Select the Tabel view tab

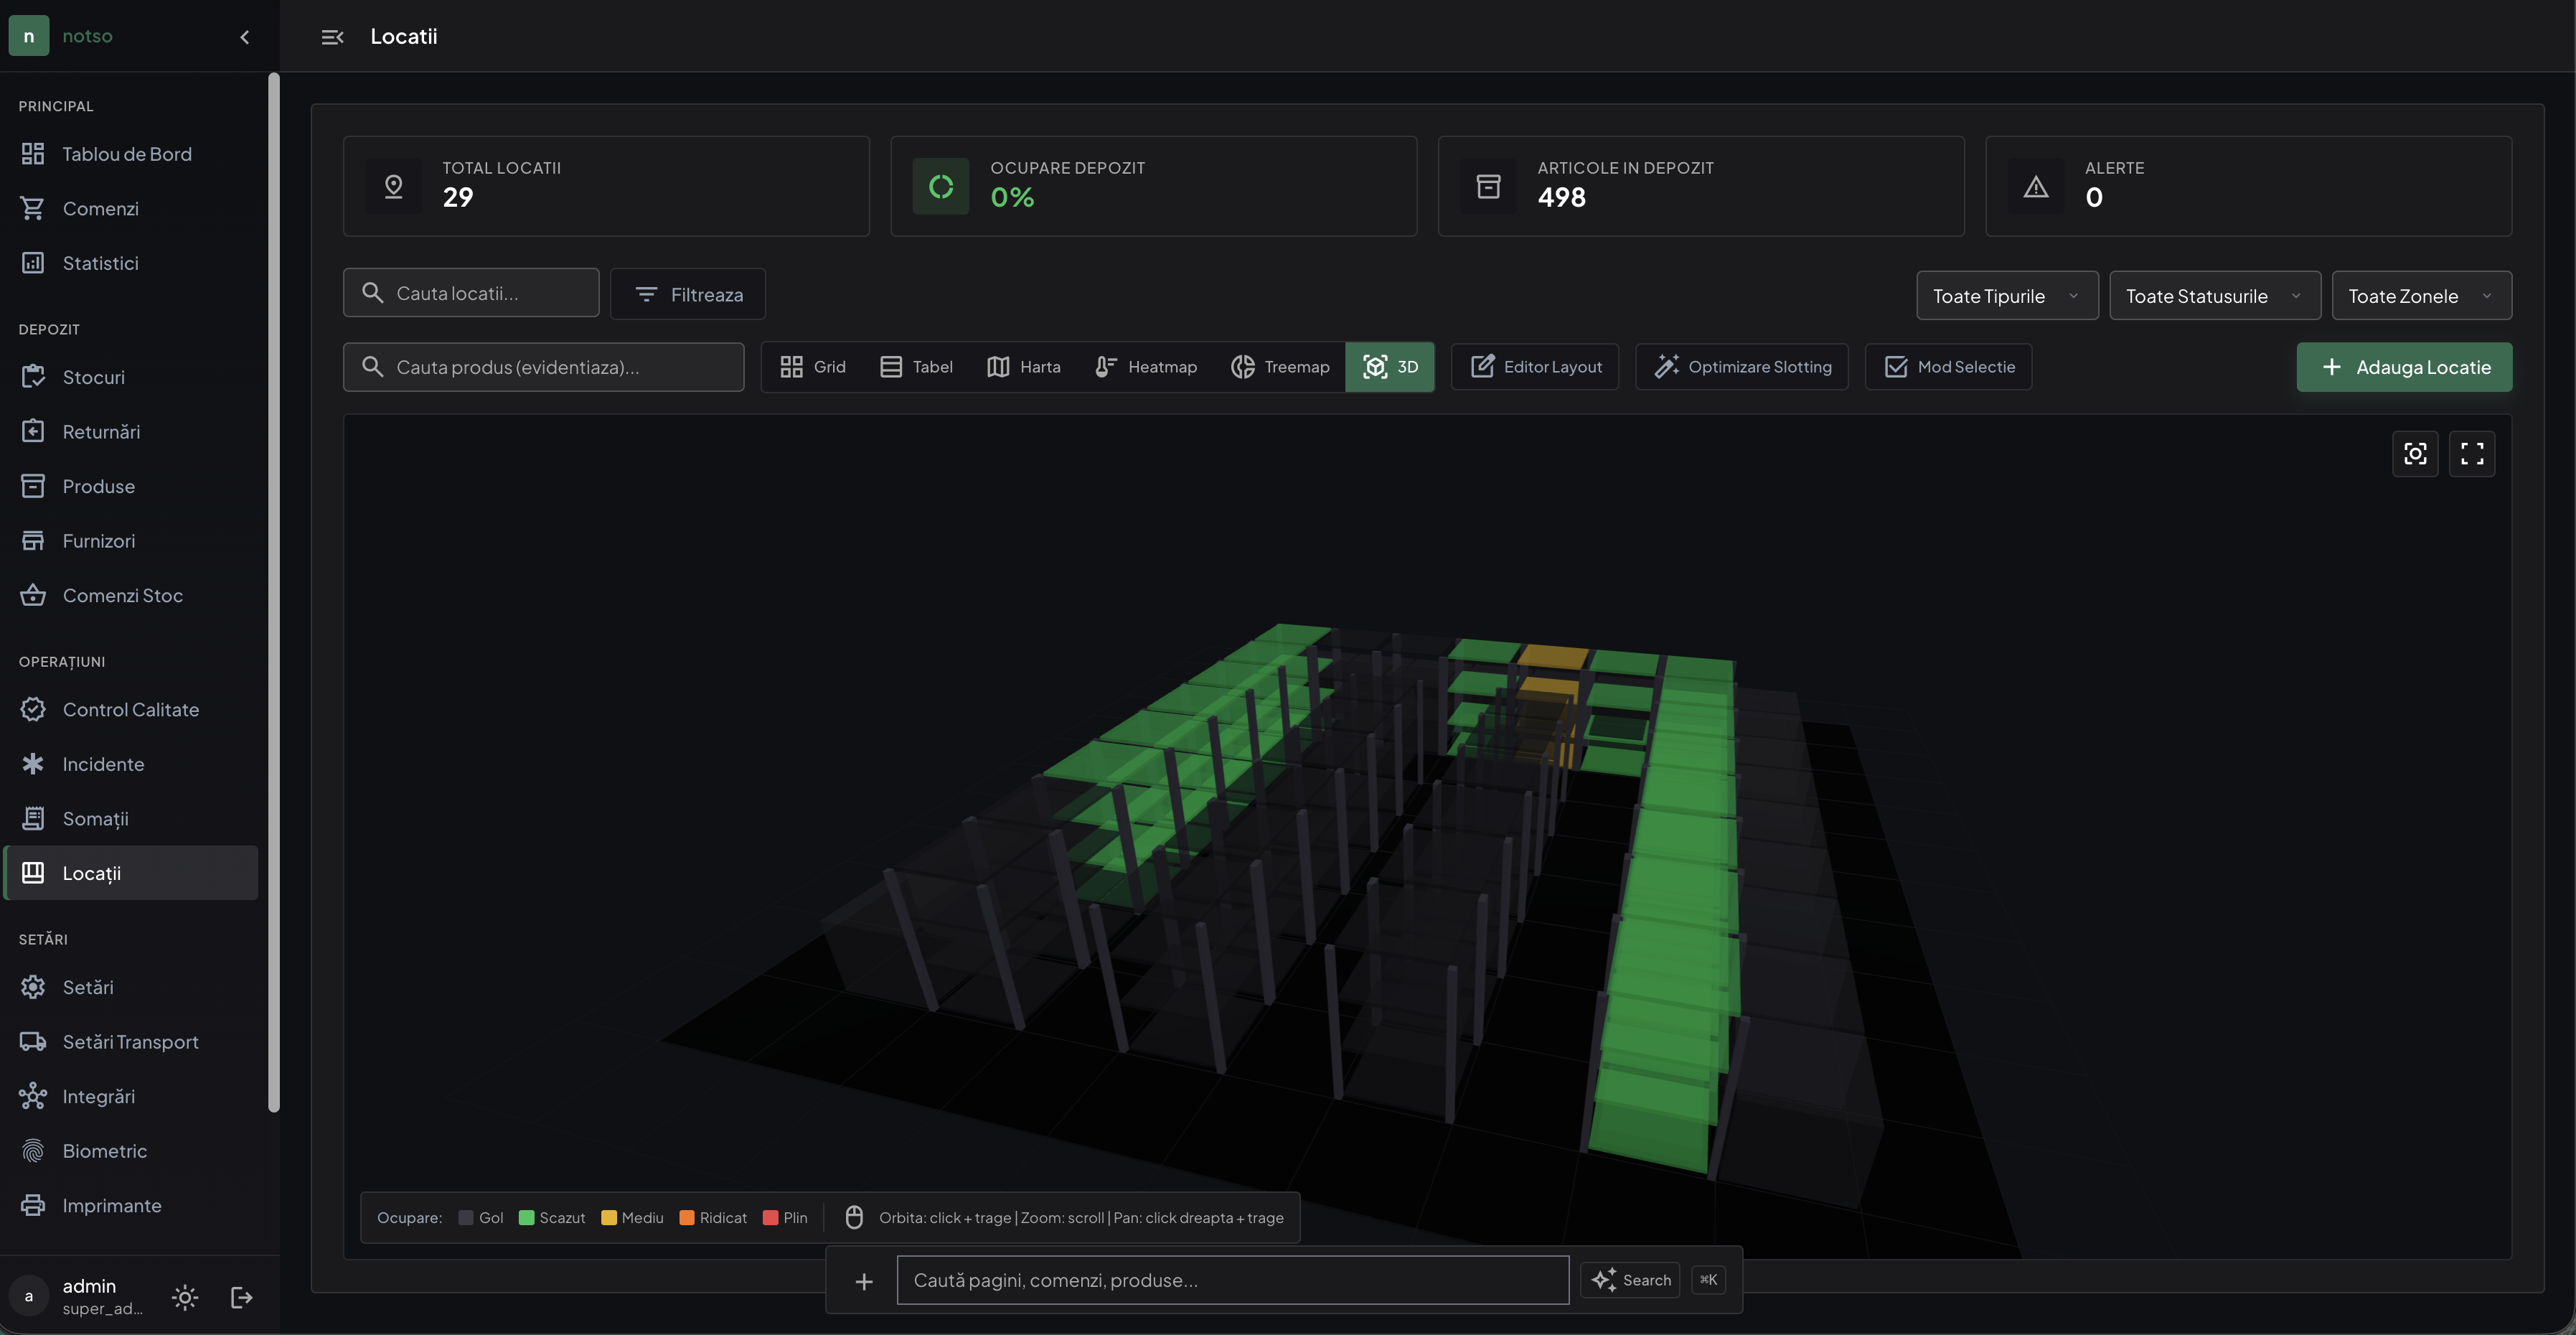[916, 367]
